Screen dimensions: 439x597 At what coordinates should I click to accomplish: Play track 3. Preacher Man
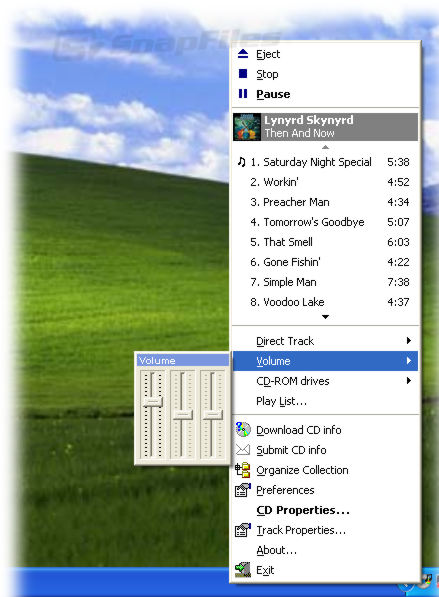(x=326, y=202)
